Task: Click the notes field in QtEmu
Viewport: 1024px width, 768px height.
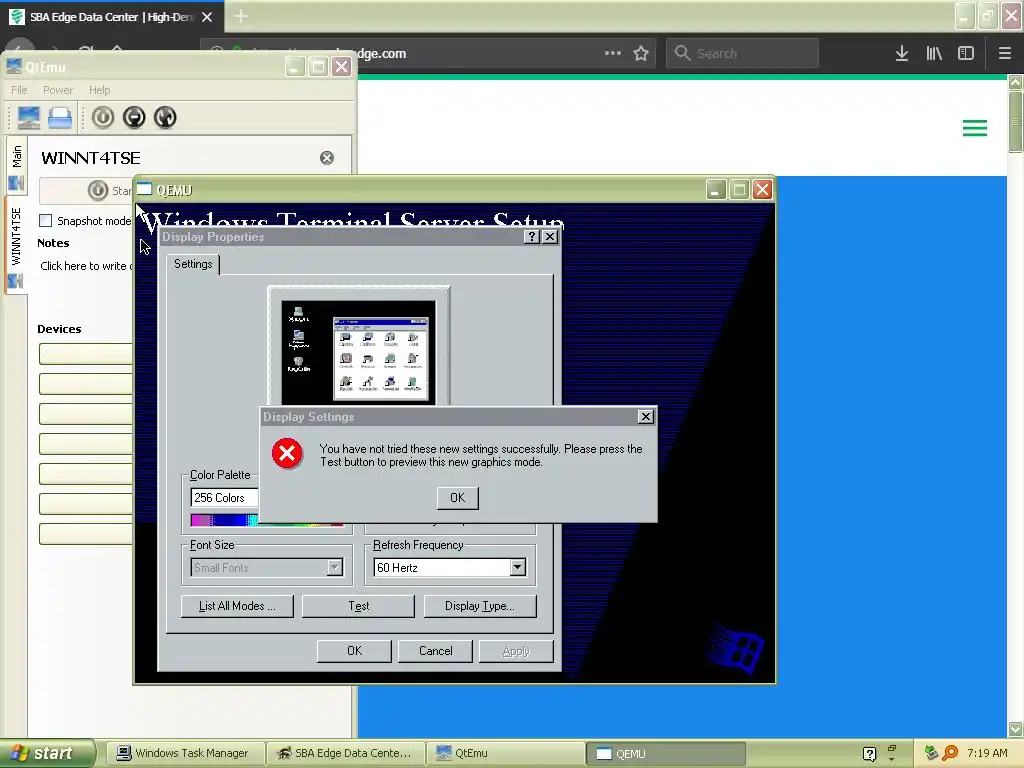Action: 86,266
